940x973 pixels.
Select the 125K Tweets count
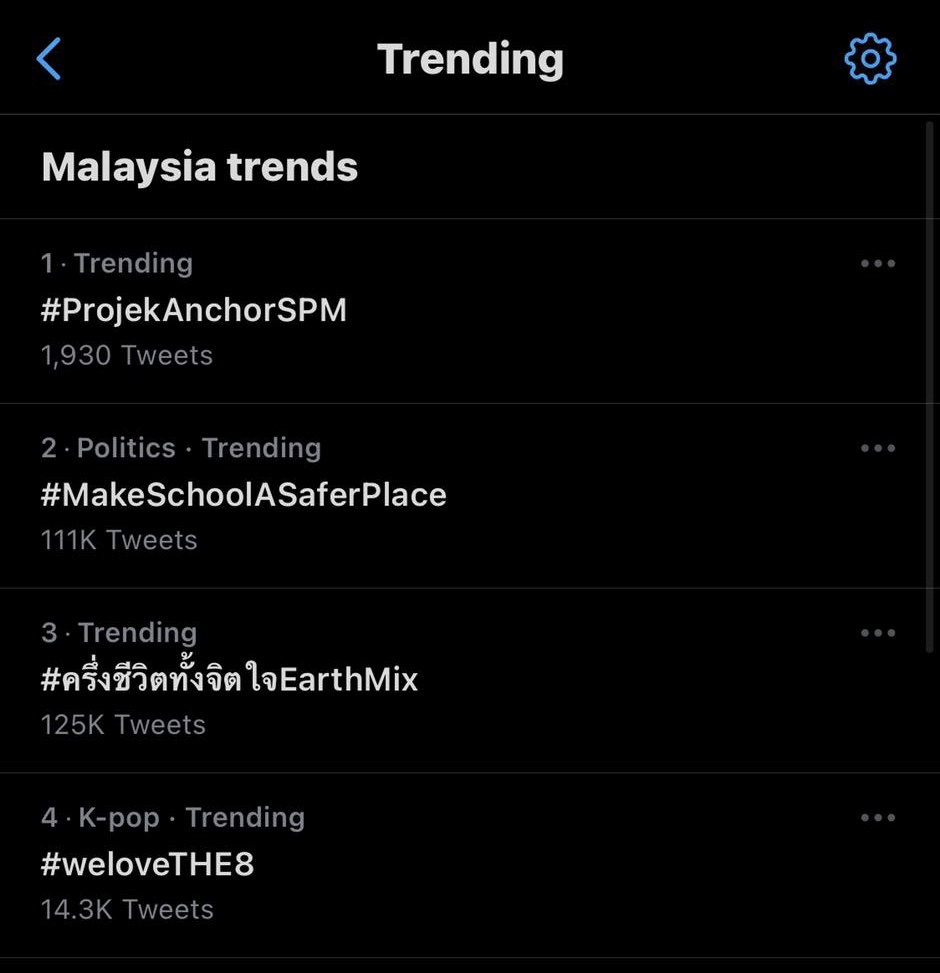point(123,725)
